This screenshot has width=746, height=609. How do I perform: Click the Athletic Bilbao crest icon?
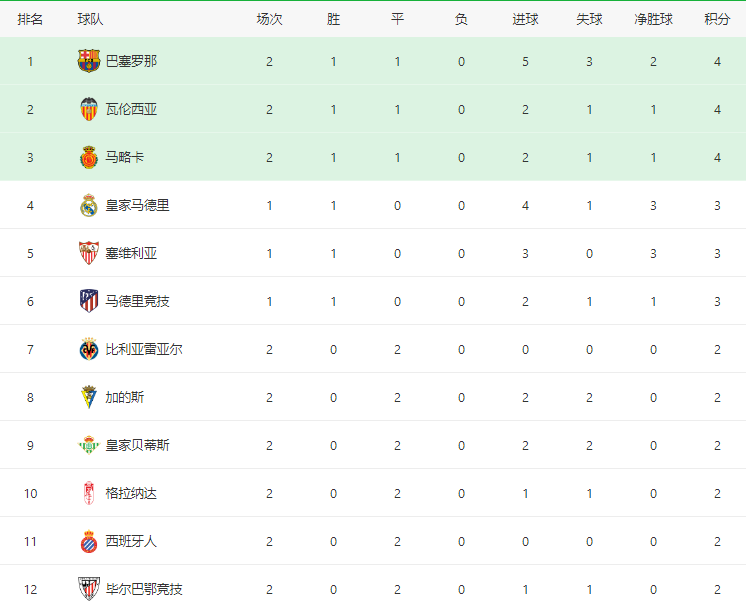pyautogui.click(x=89, y=589)
